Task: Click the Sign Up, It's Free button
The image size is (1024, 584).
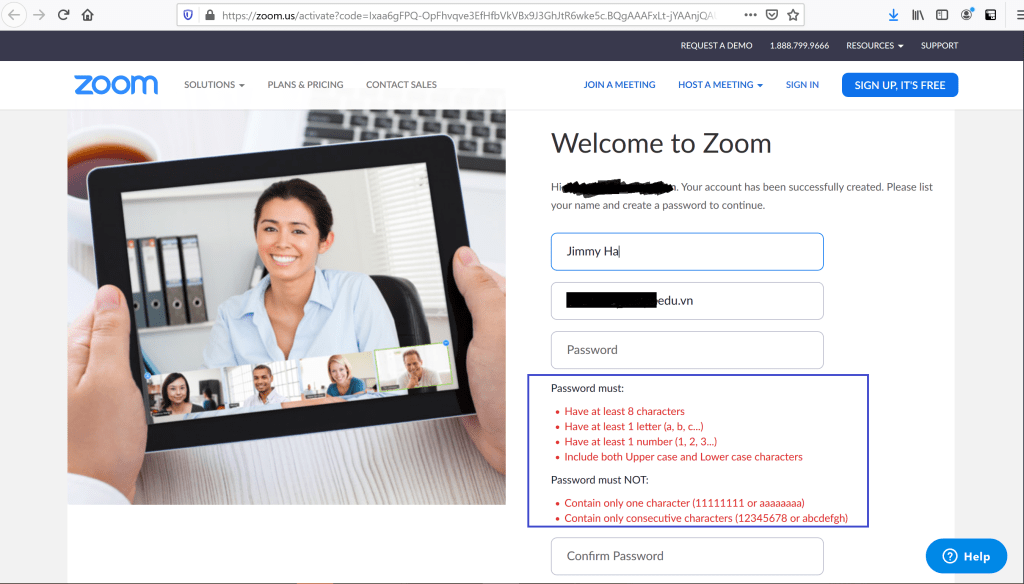Action: (x=899, y=85)
